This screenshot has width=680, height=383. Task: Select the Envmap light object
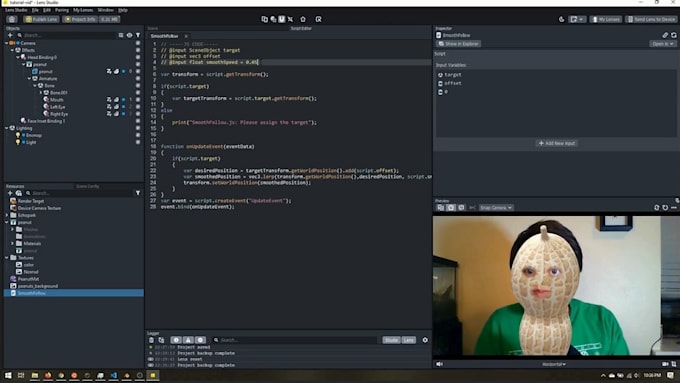34,135
